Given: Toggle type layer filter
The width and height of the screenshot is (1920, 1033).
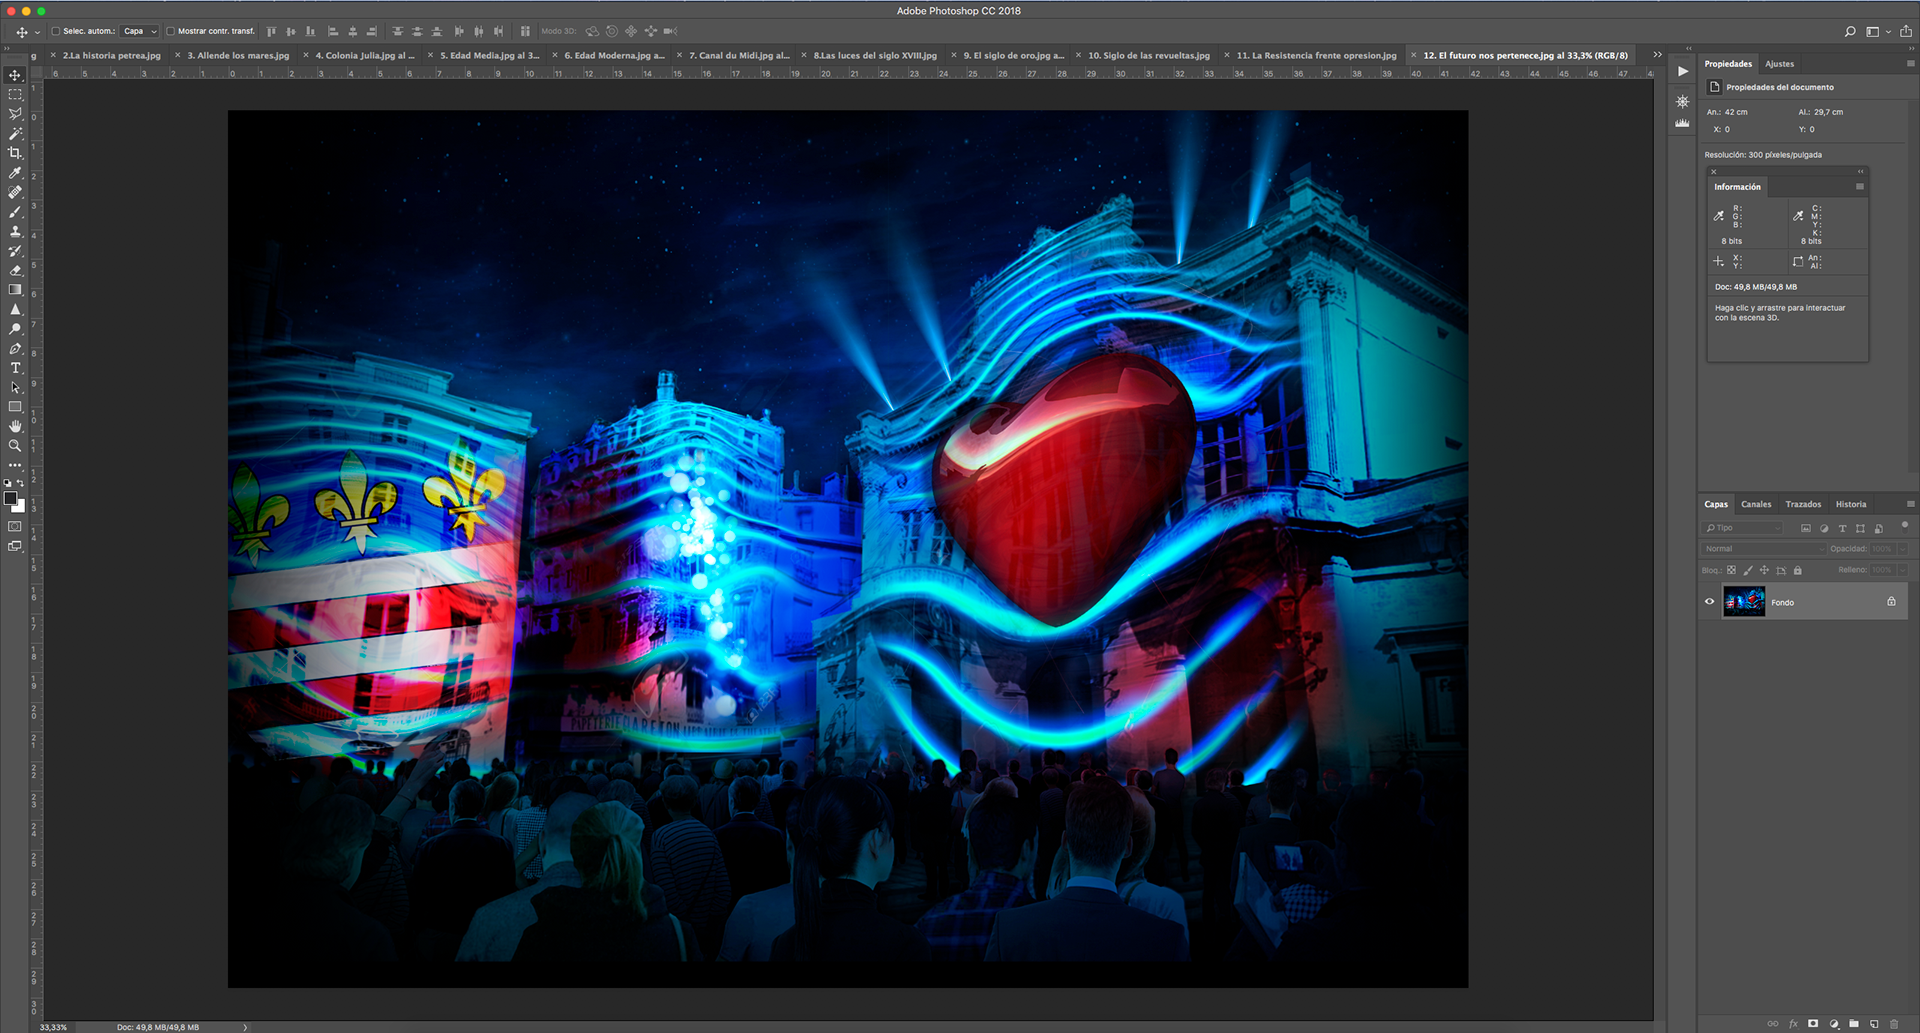Looking at the screenshot, I should point(1842,528).
